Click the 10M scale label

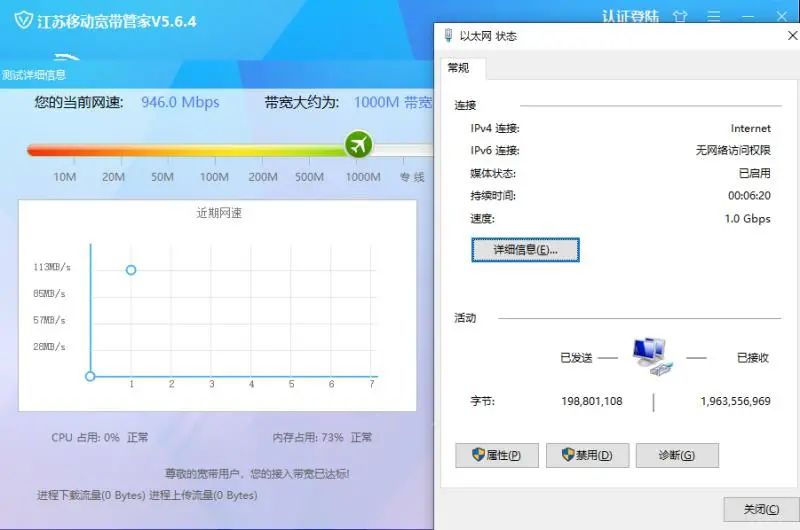pyautogui.click(x=65, y=177)
